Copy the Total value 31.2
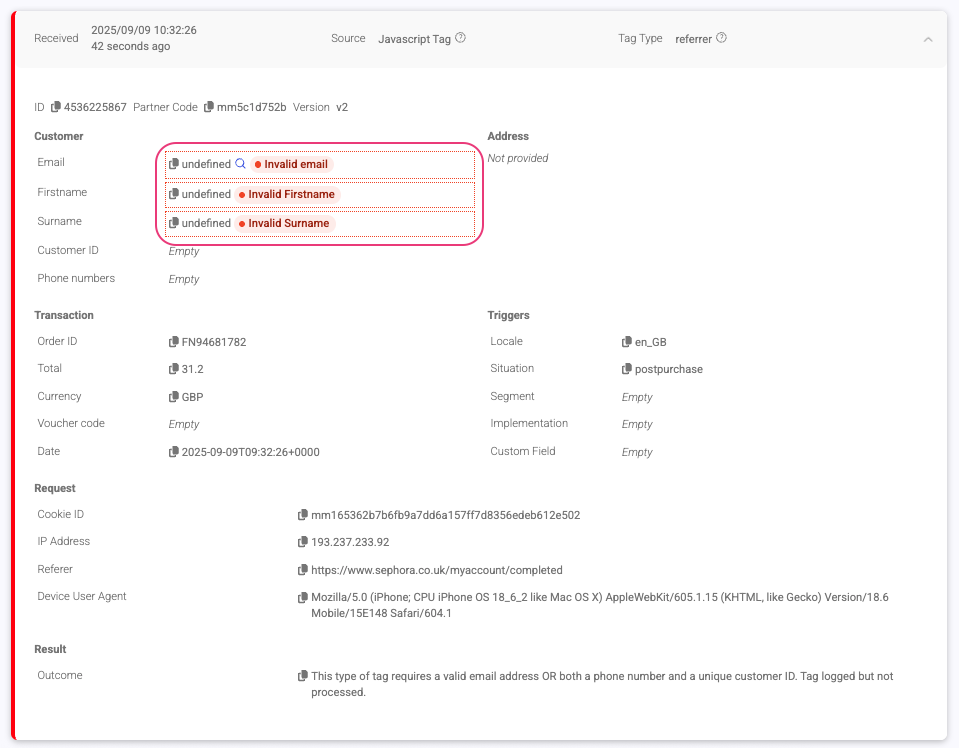The width and height of the screenshot is (959, 748). (174, 369)
